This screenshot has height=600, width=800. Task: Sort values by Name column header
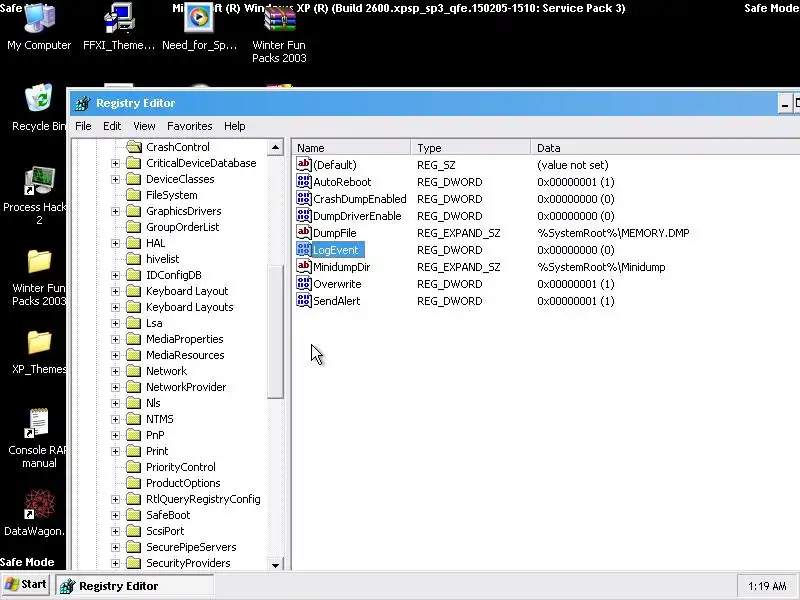(x=352, y=148)
